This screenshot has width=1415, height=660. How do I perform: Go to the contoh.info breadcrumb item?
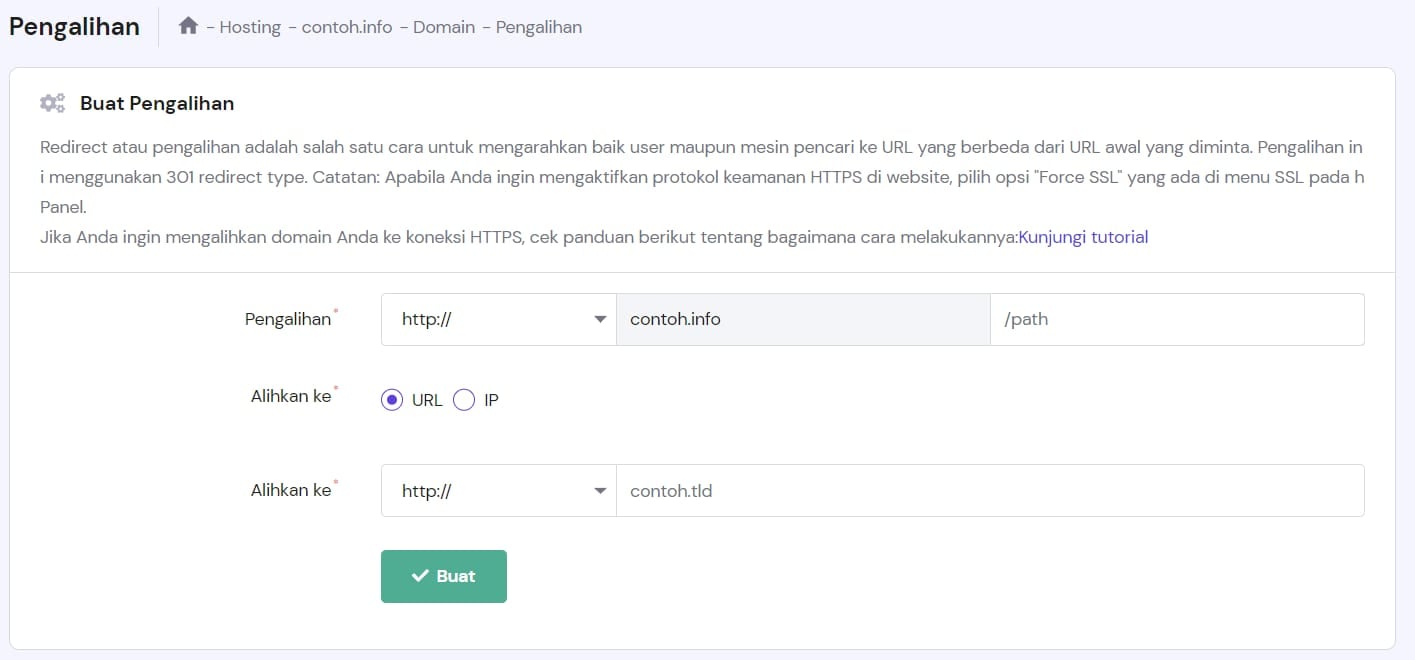[349, 27]
